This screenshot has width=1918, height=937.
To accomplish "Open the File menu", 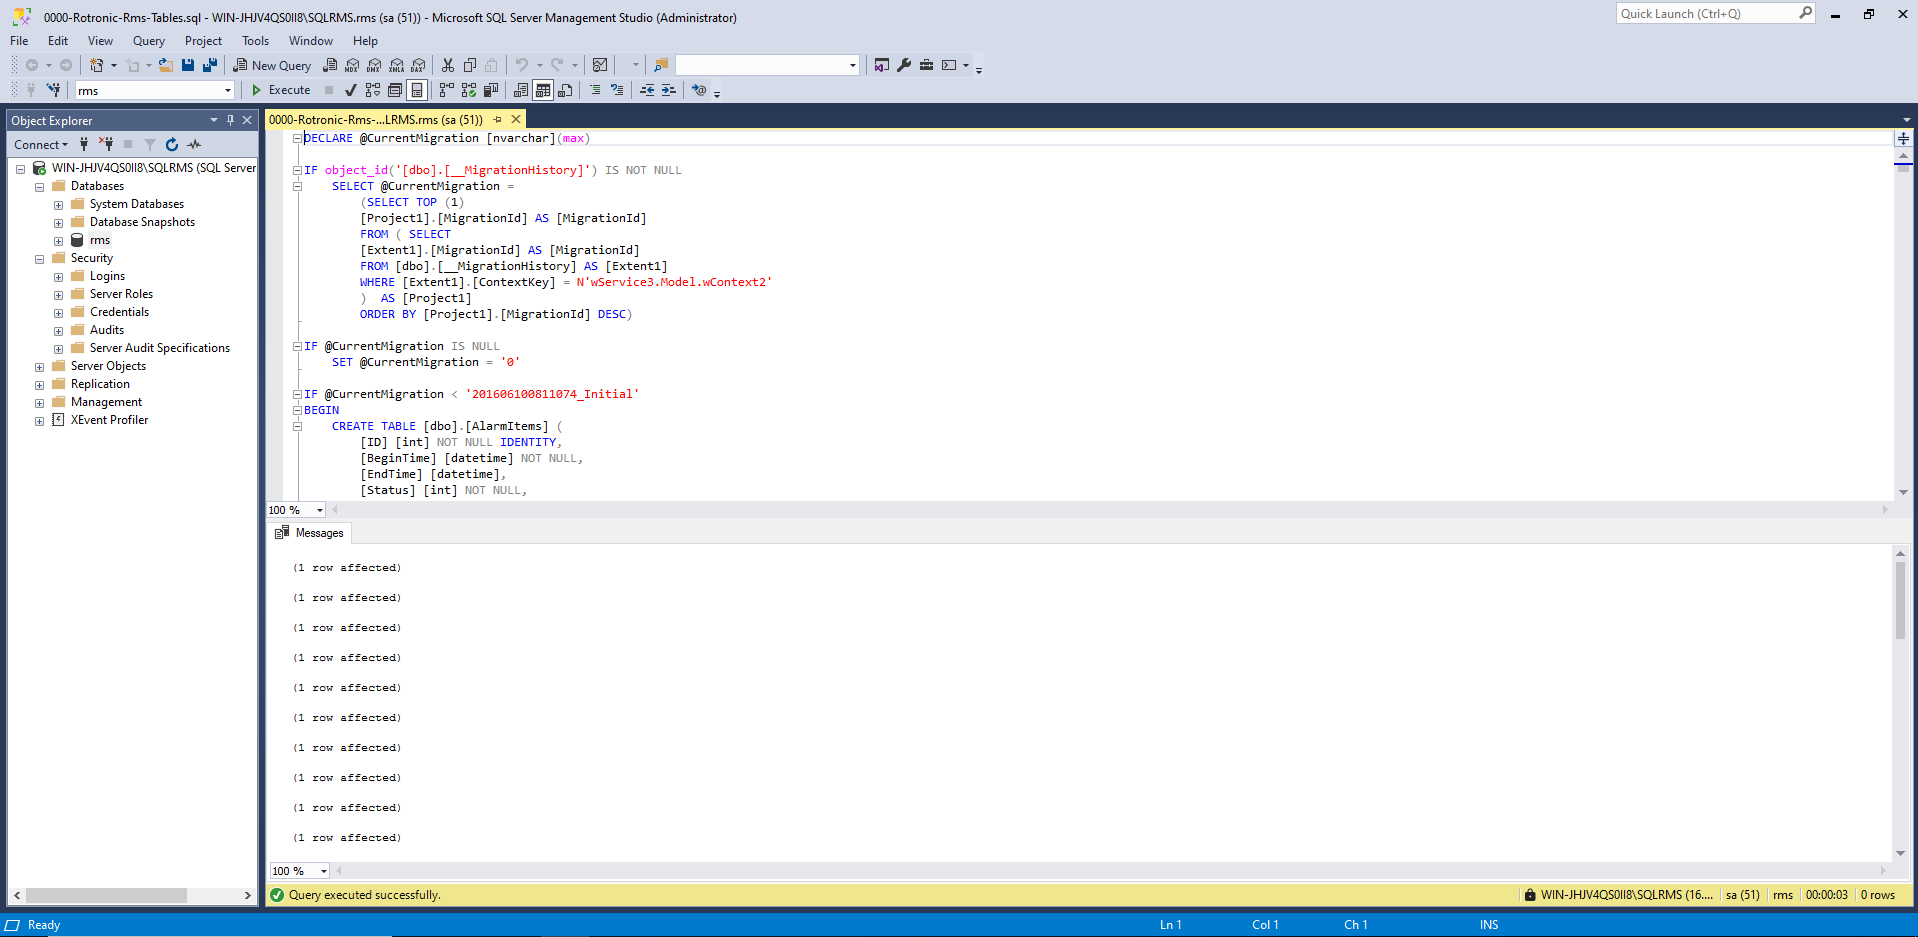I will click(x=19, y=41).
